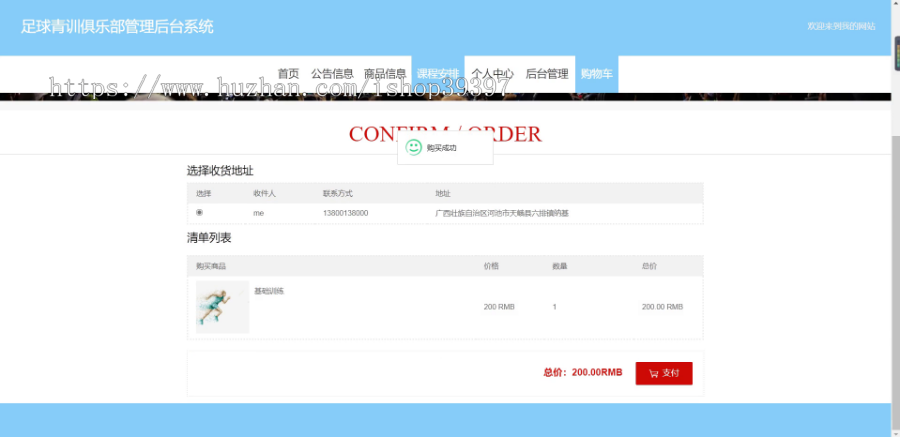Click the 200 RMB unit price
Screen dimensions: 900x437
pos(499,307)
